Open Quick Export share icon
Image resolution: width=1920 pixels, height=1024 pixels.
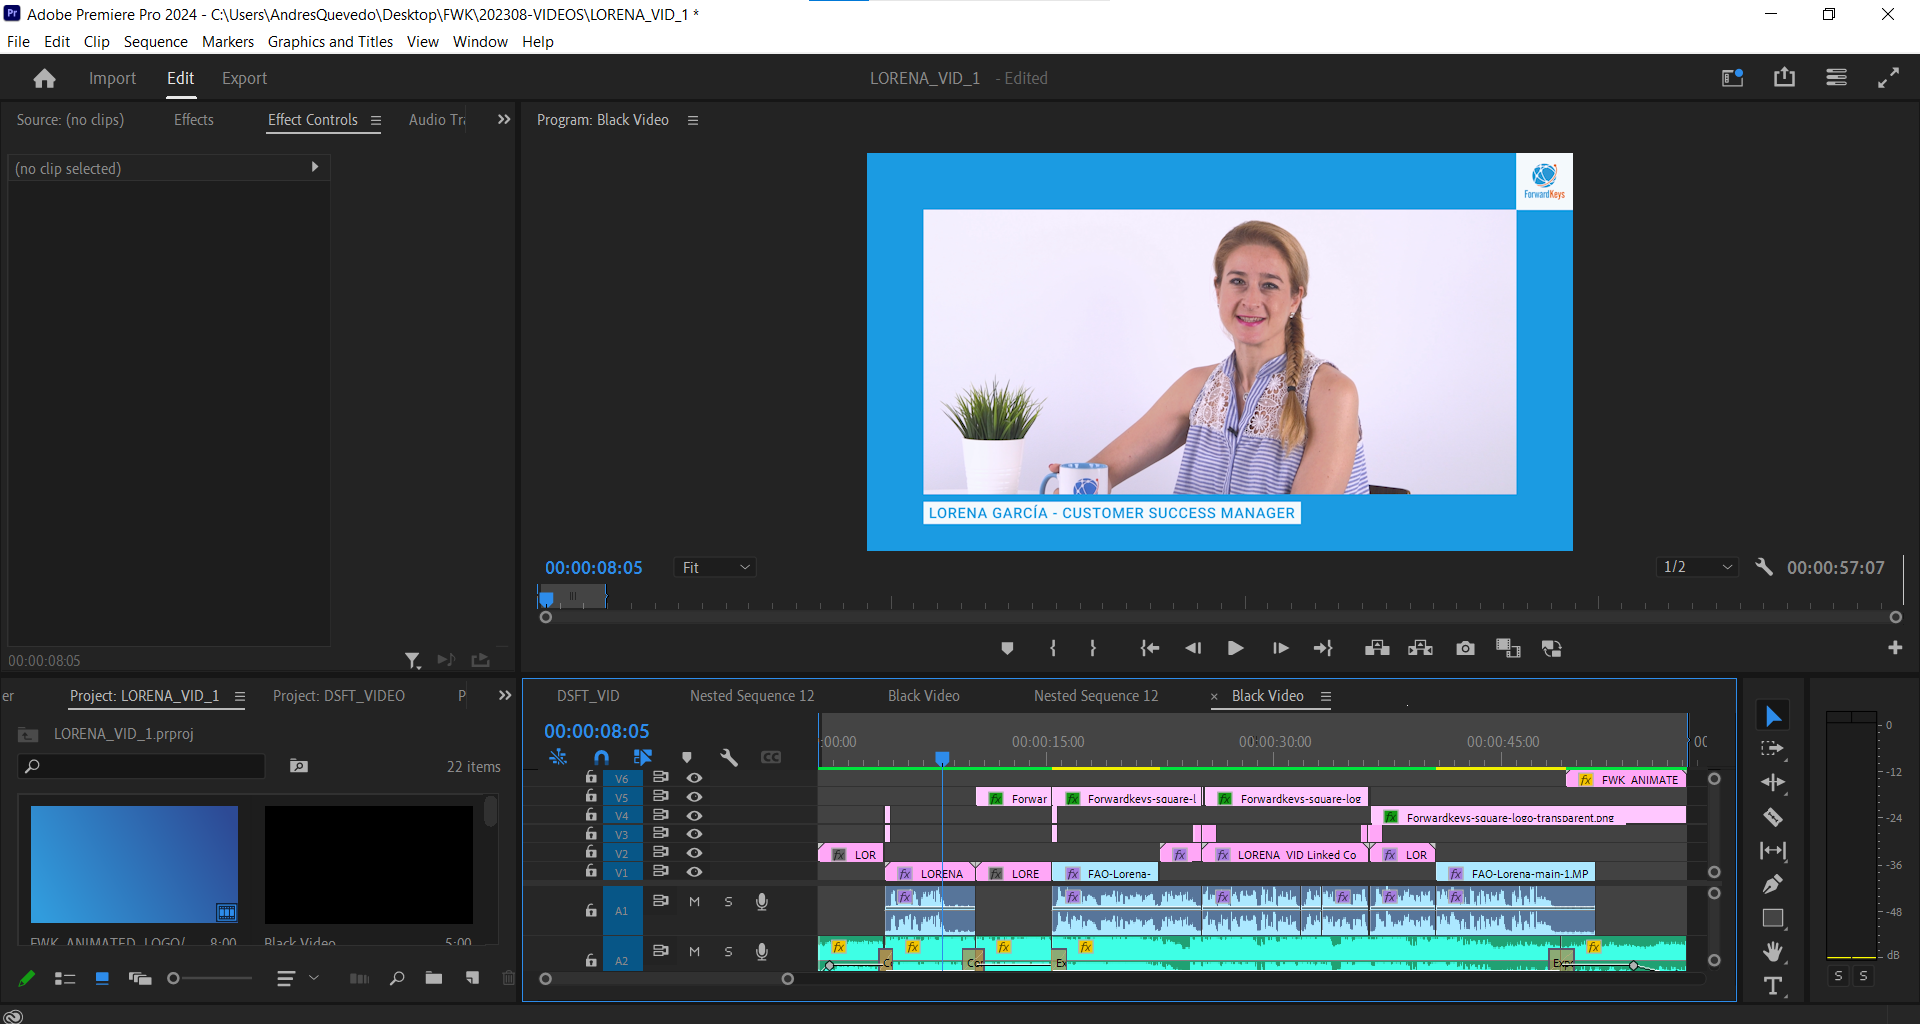1784,78
